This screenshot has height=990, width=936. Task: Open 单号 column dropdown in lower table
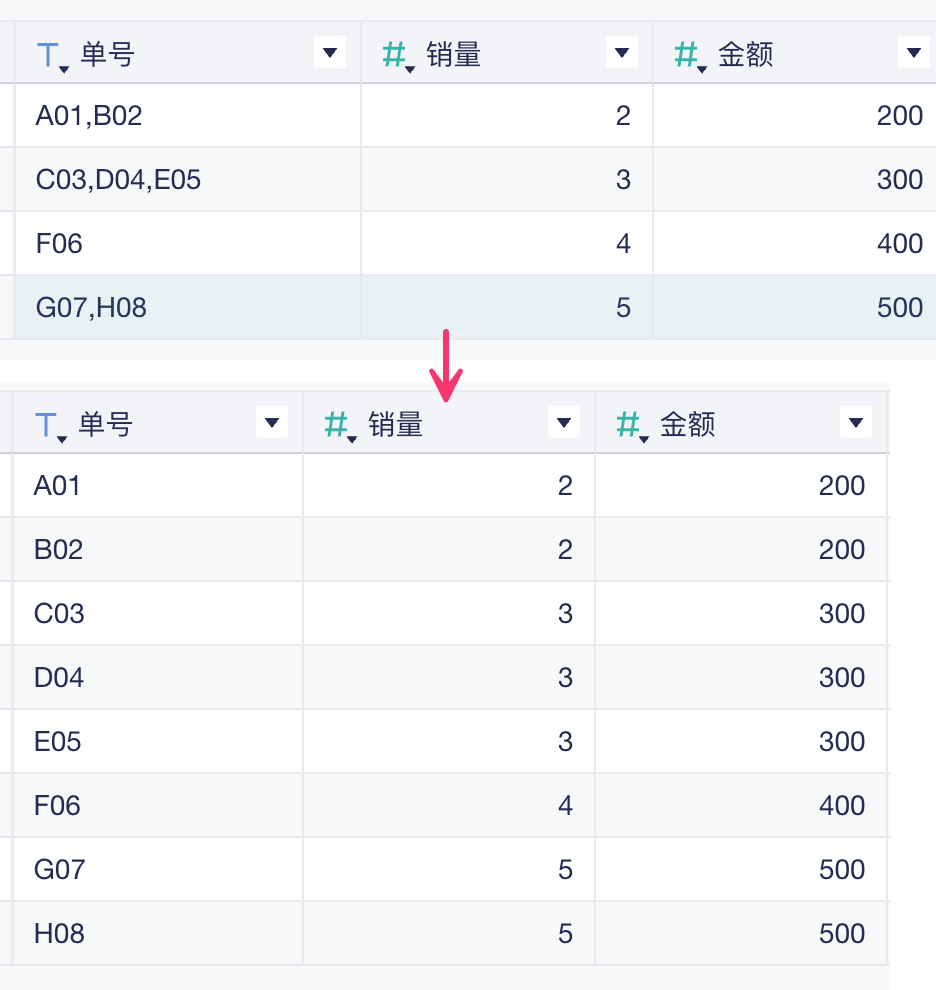pos(271,422)
